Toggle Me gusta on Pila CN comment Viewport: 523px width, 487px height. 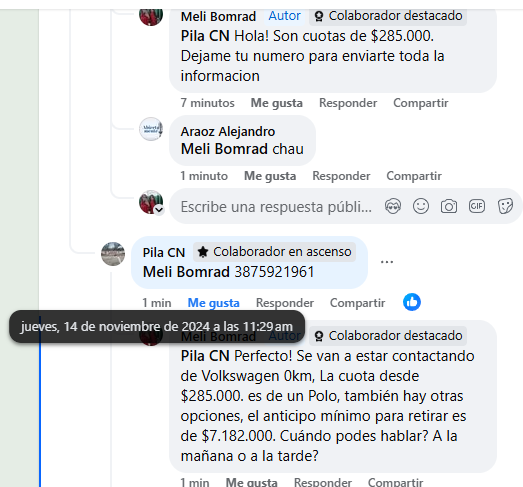213,303
